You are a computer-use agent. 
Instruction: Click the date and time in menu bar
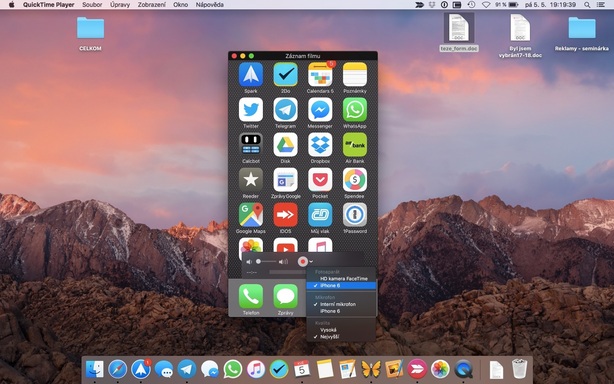[x=550, y=5]
